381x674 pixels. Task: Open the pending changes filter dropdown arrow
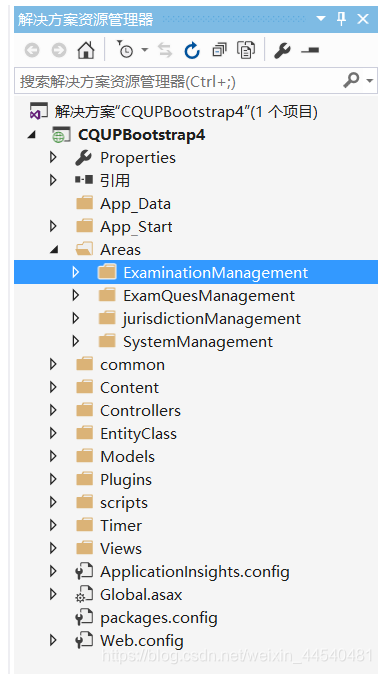[145, 50]
